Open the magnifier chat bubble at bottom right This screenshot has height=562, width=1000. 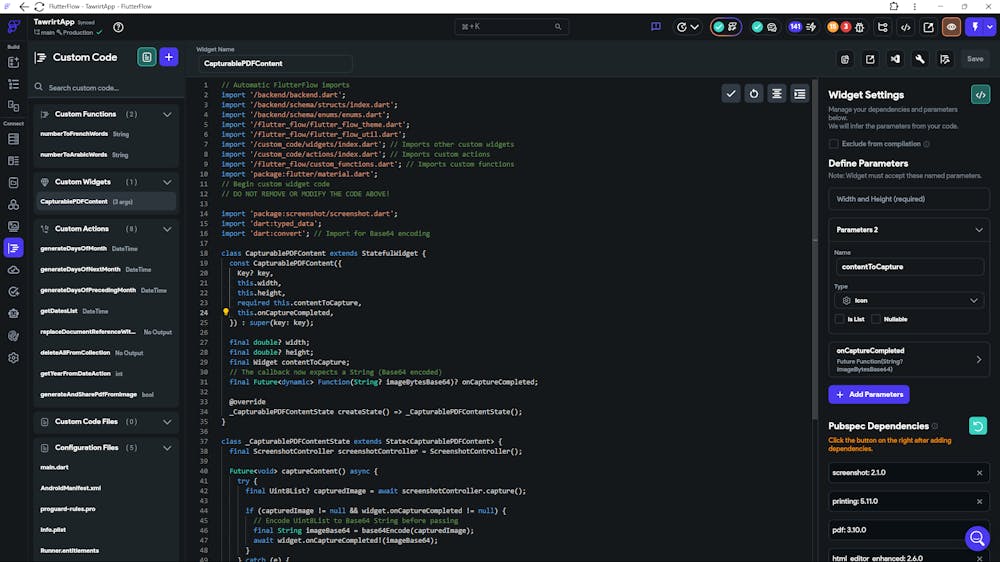(x=976, y=538)
